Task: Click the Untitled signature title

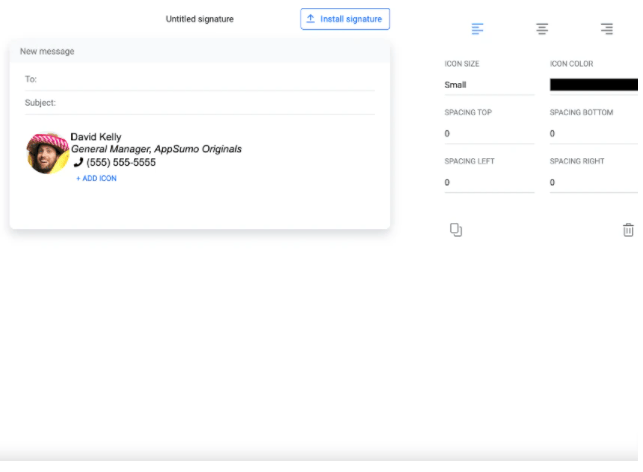Action: 200,19
